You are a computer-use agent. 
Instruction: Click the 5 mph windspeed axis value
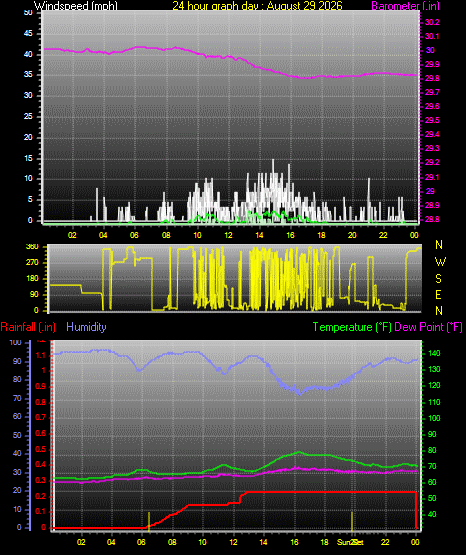tap(30, 200)
